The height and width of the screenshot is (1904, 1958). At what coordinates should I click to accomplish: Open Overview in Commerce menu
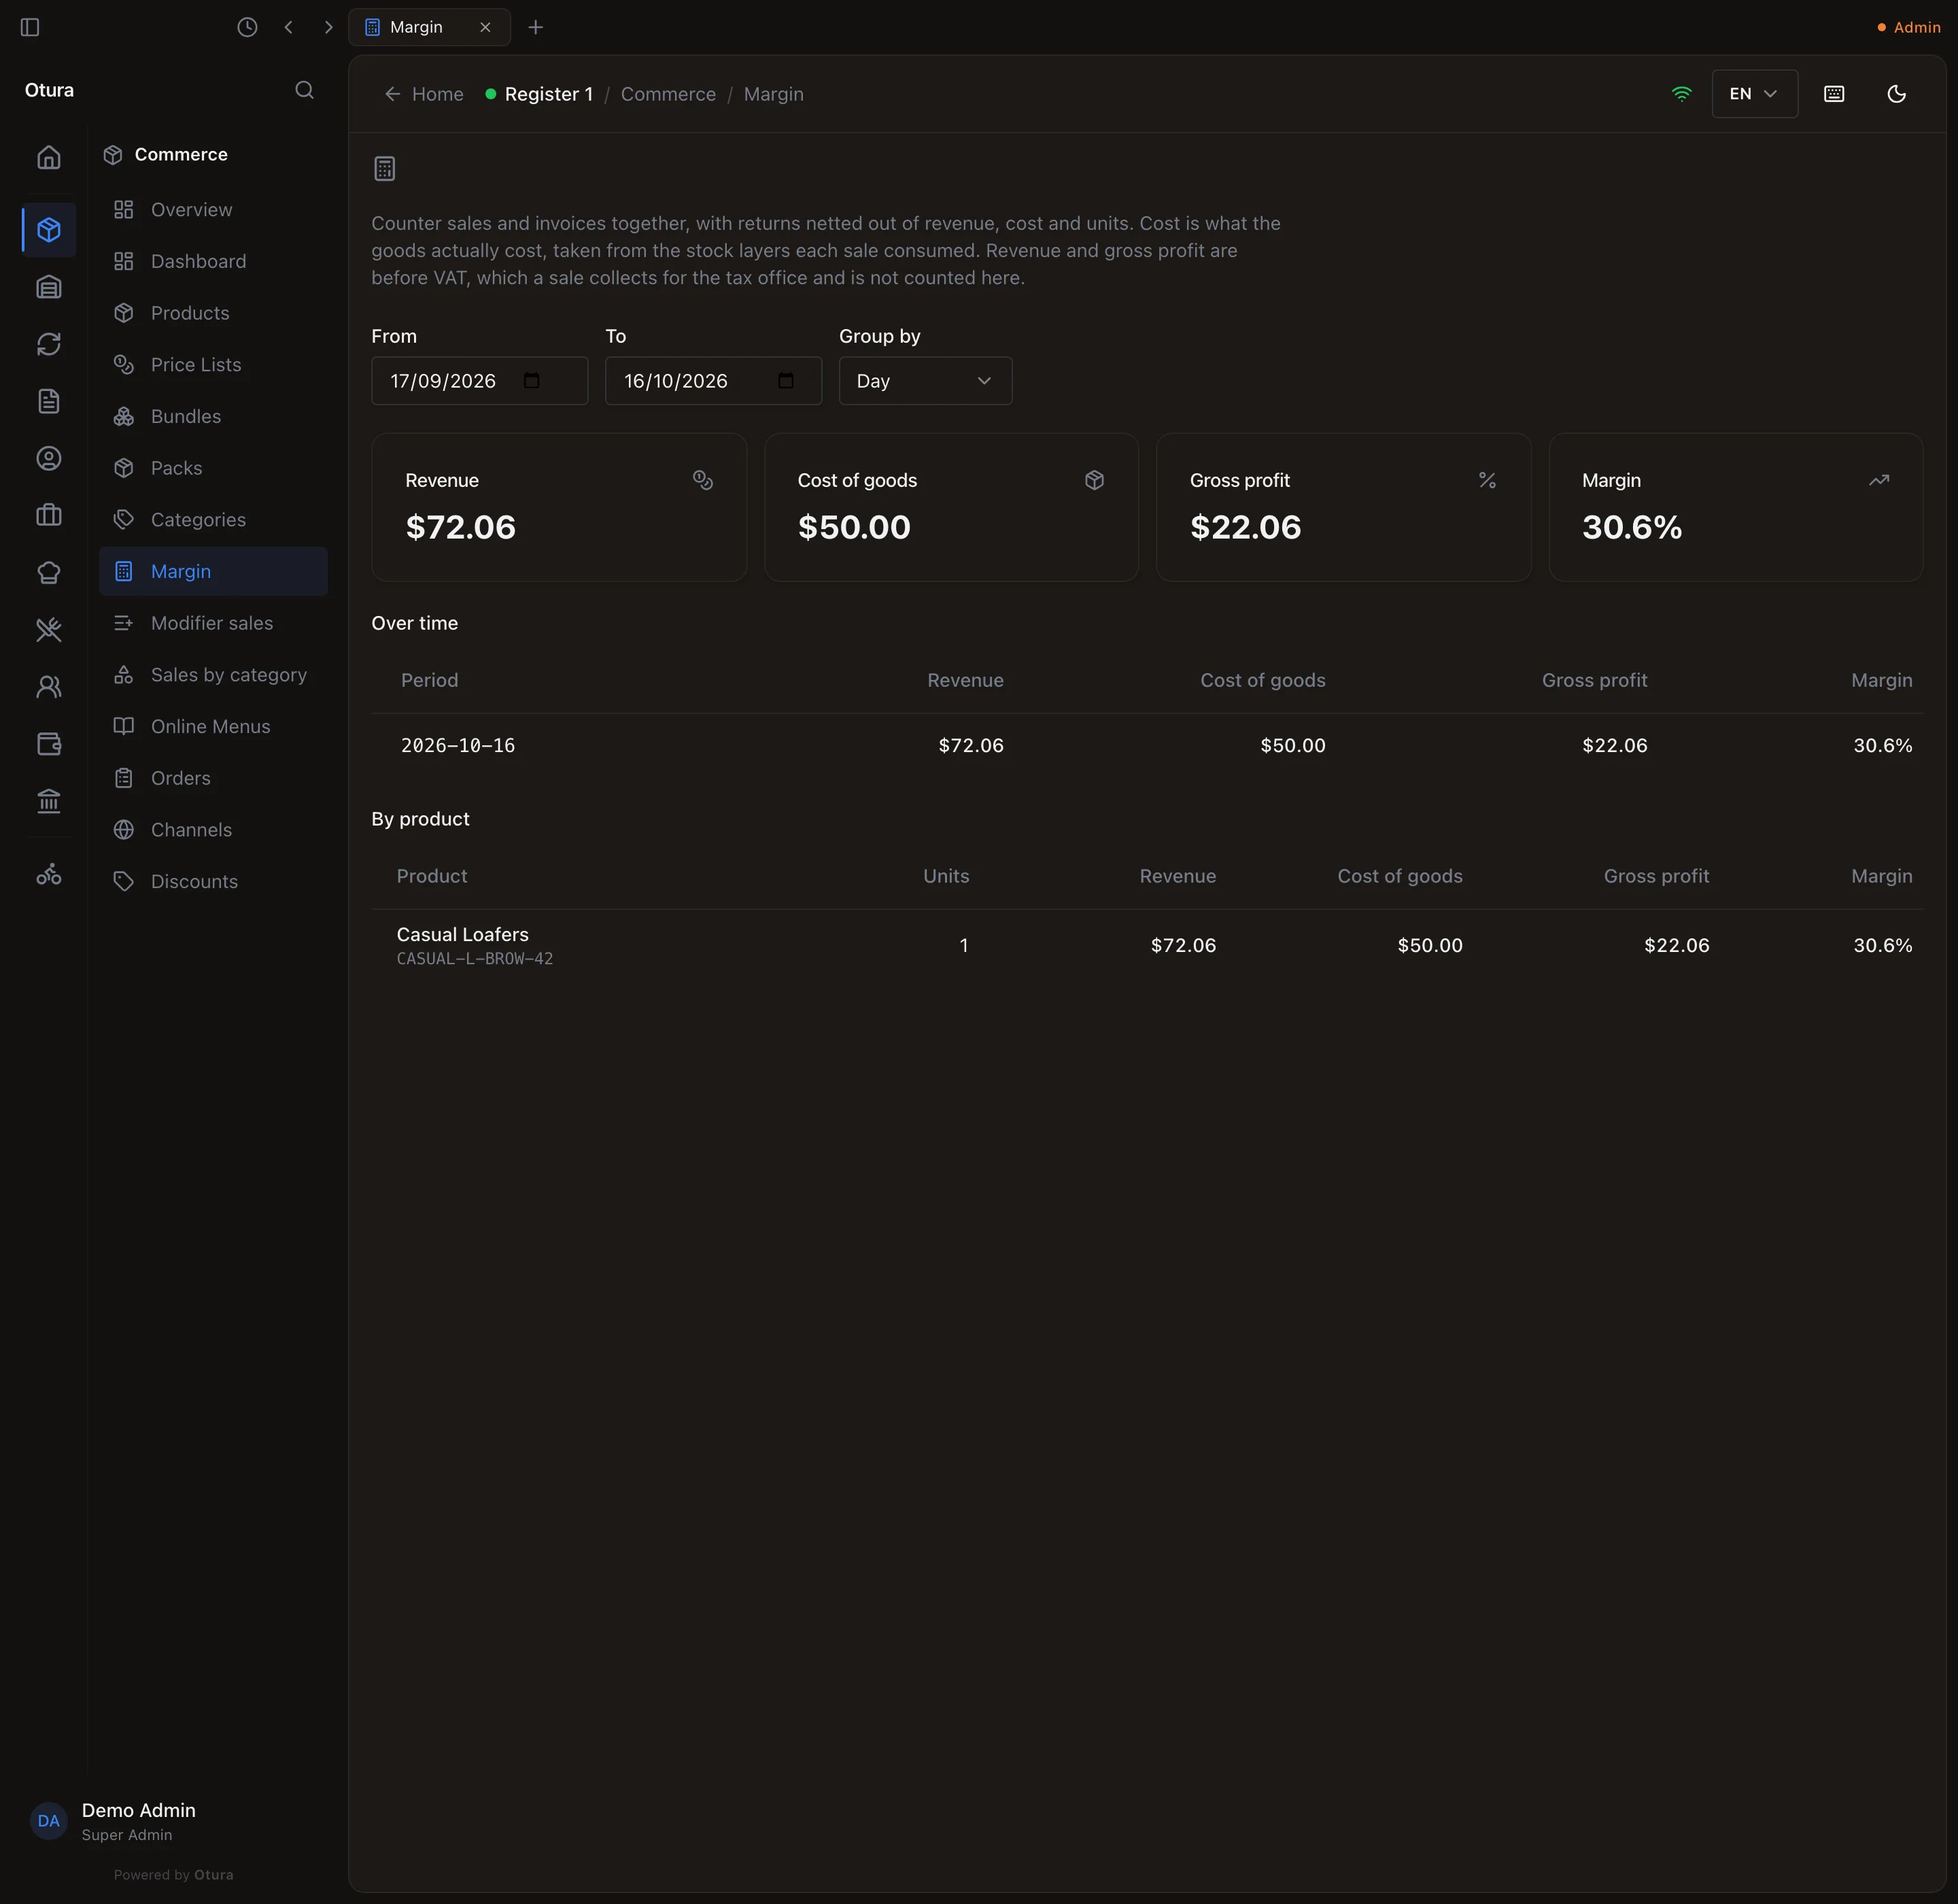click(213, 210)
